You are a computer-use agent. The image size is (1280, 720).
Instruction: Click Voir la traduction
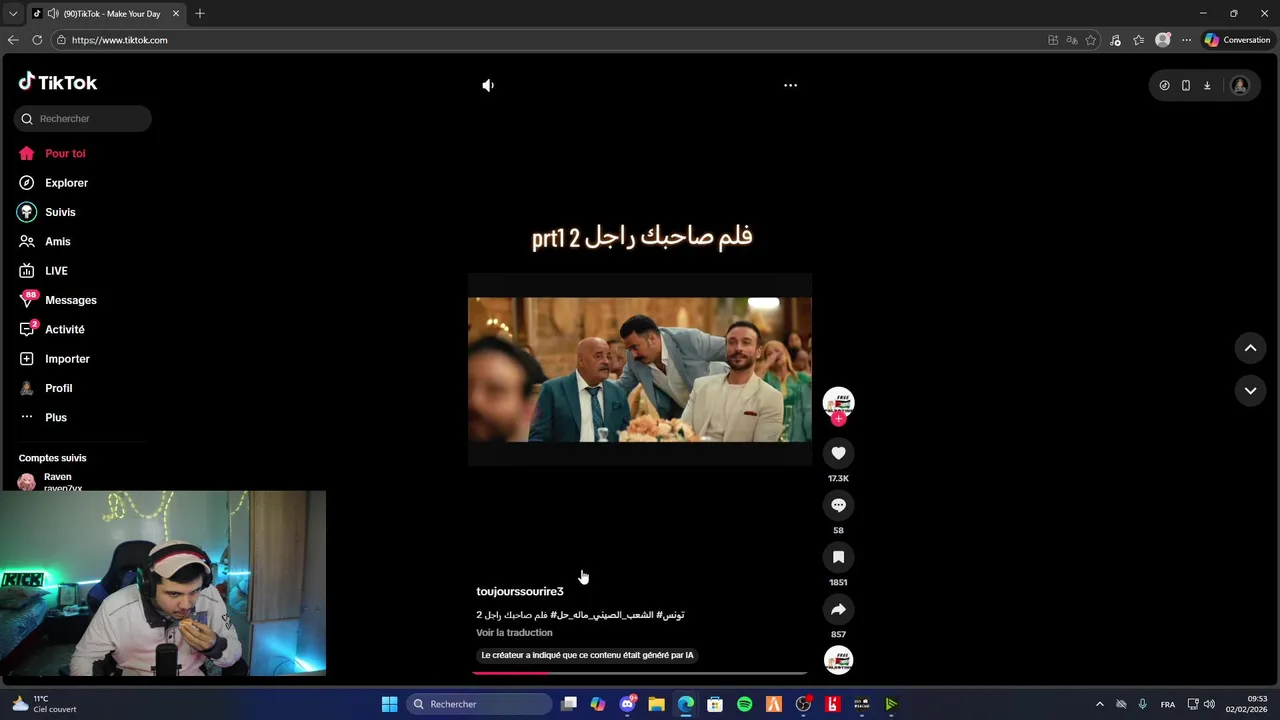[514, 633]
